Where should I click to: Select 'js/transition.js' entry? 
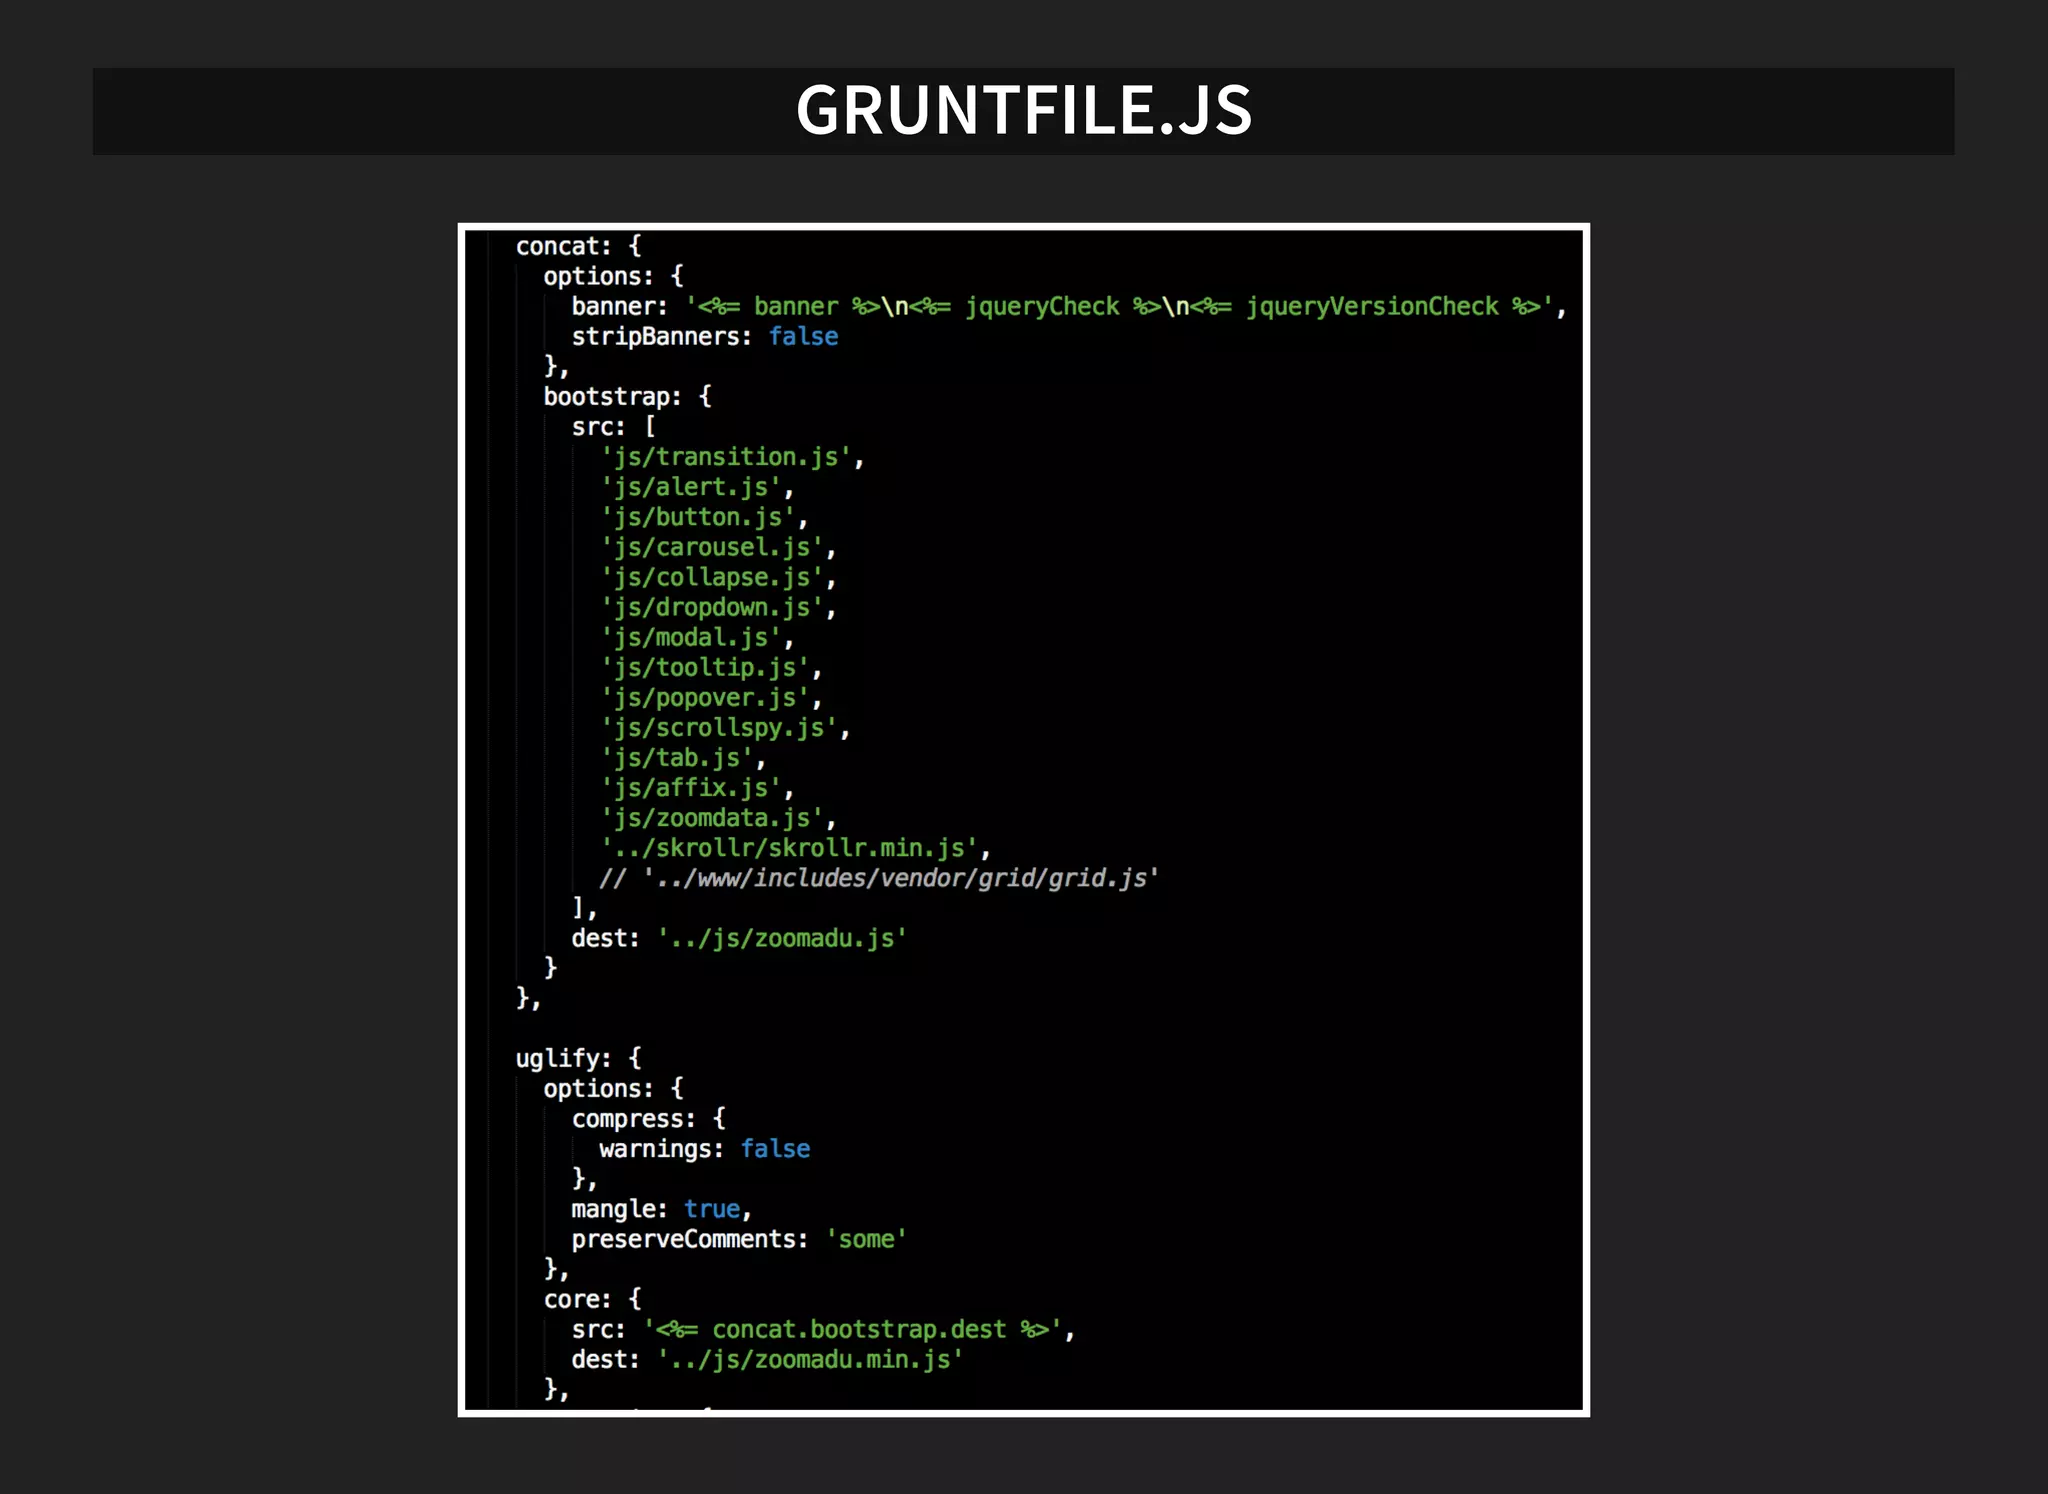pyautogui.click(x=732, y=457)
